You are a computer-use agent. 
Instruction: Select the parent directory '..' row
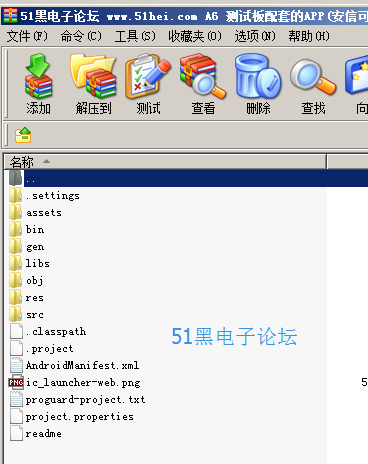(187, 178)
